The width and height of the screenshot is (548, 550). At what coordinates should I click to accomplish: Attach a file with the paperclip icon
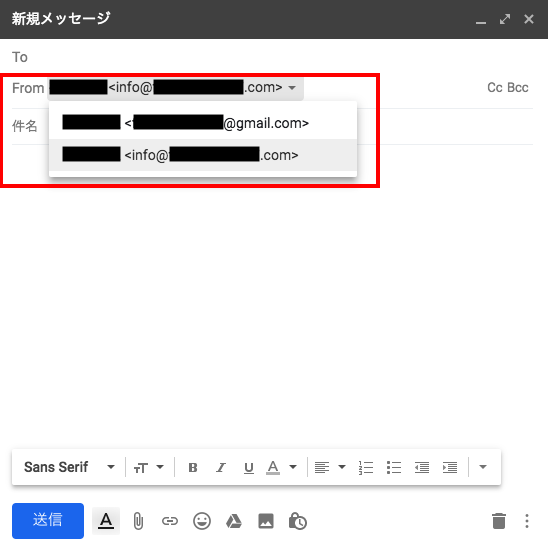(x=138, y=521)
